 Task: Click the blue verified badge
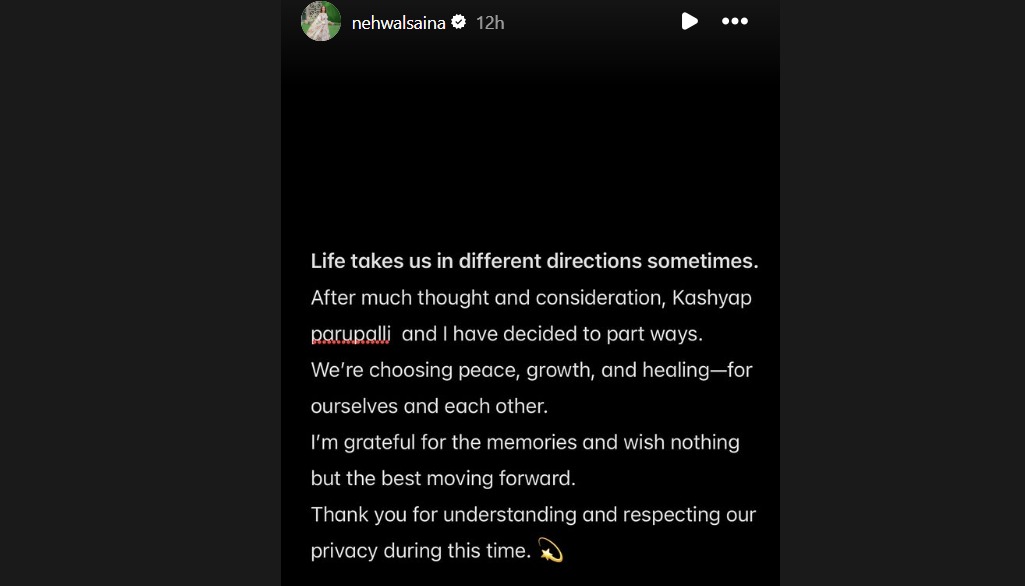coord(458,21)
